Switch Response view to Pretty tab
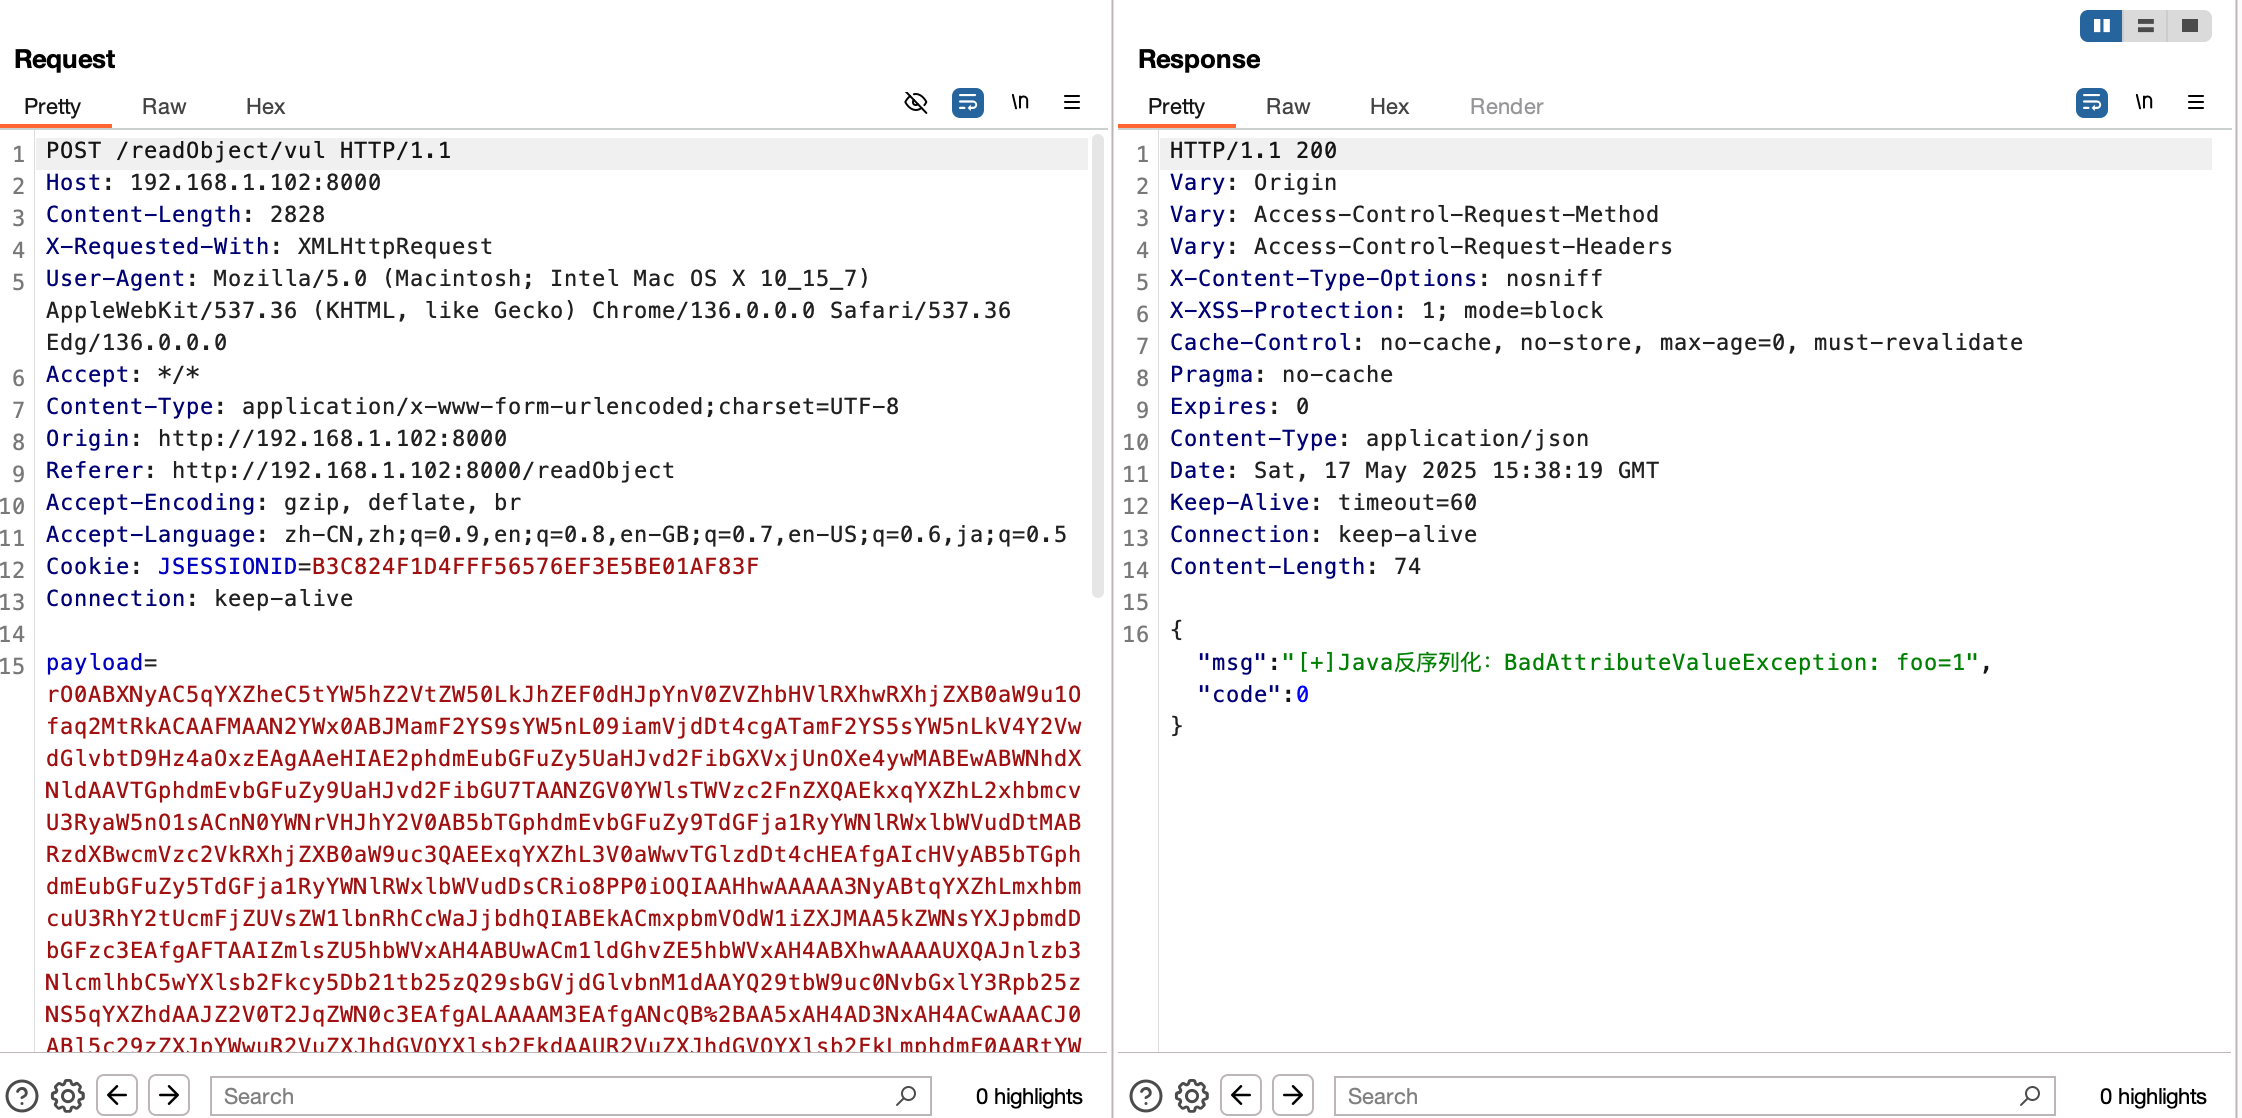Viewport: 2242px width, 1118px height. (x=1176, y=106)
